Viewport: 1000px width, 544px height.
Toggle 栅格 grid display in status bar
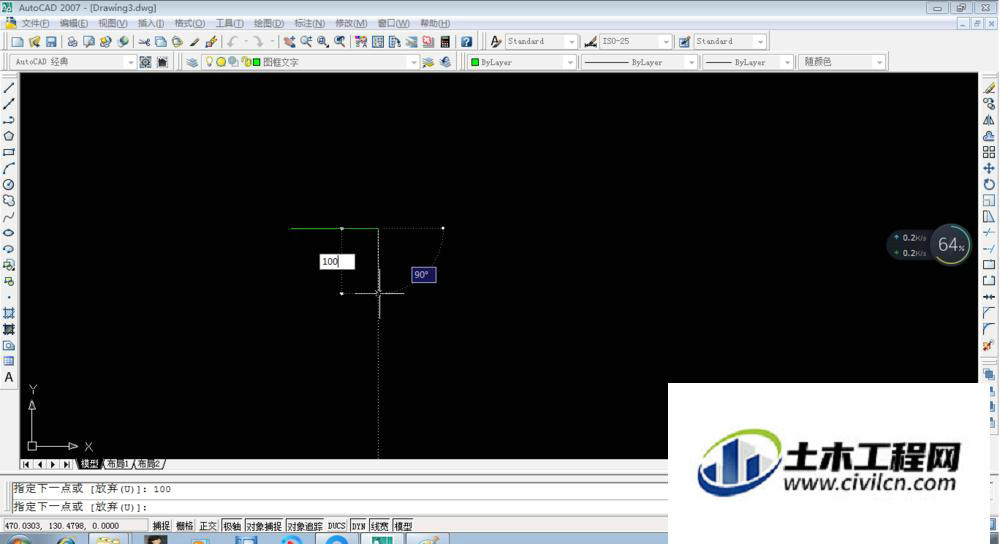(x=184, y=526)
